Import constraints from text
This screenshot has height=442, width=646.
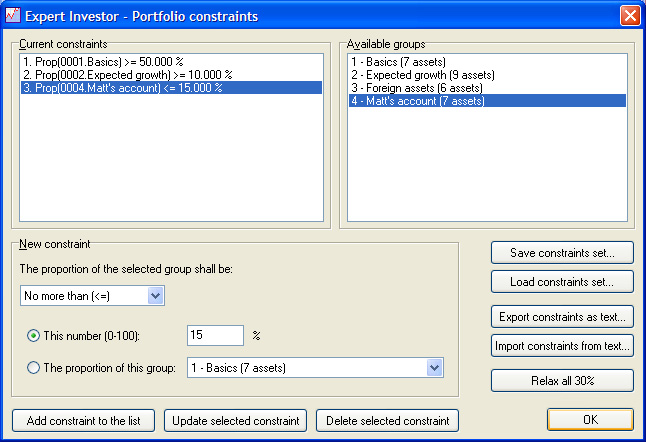tap(562, 346)
